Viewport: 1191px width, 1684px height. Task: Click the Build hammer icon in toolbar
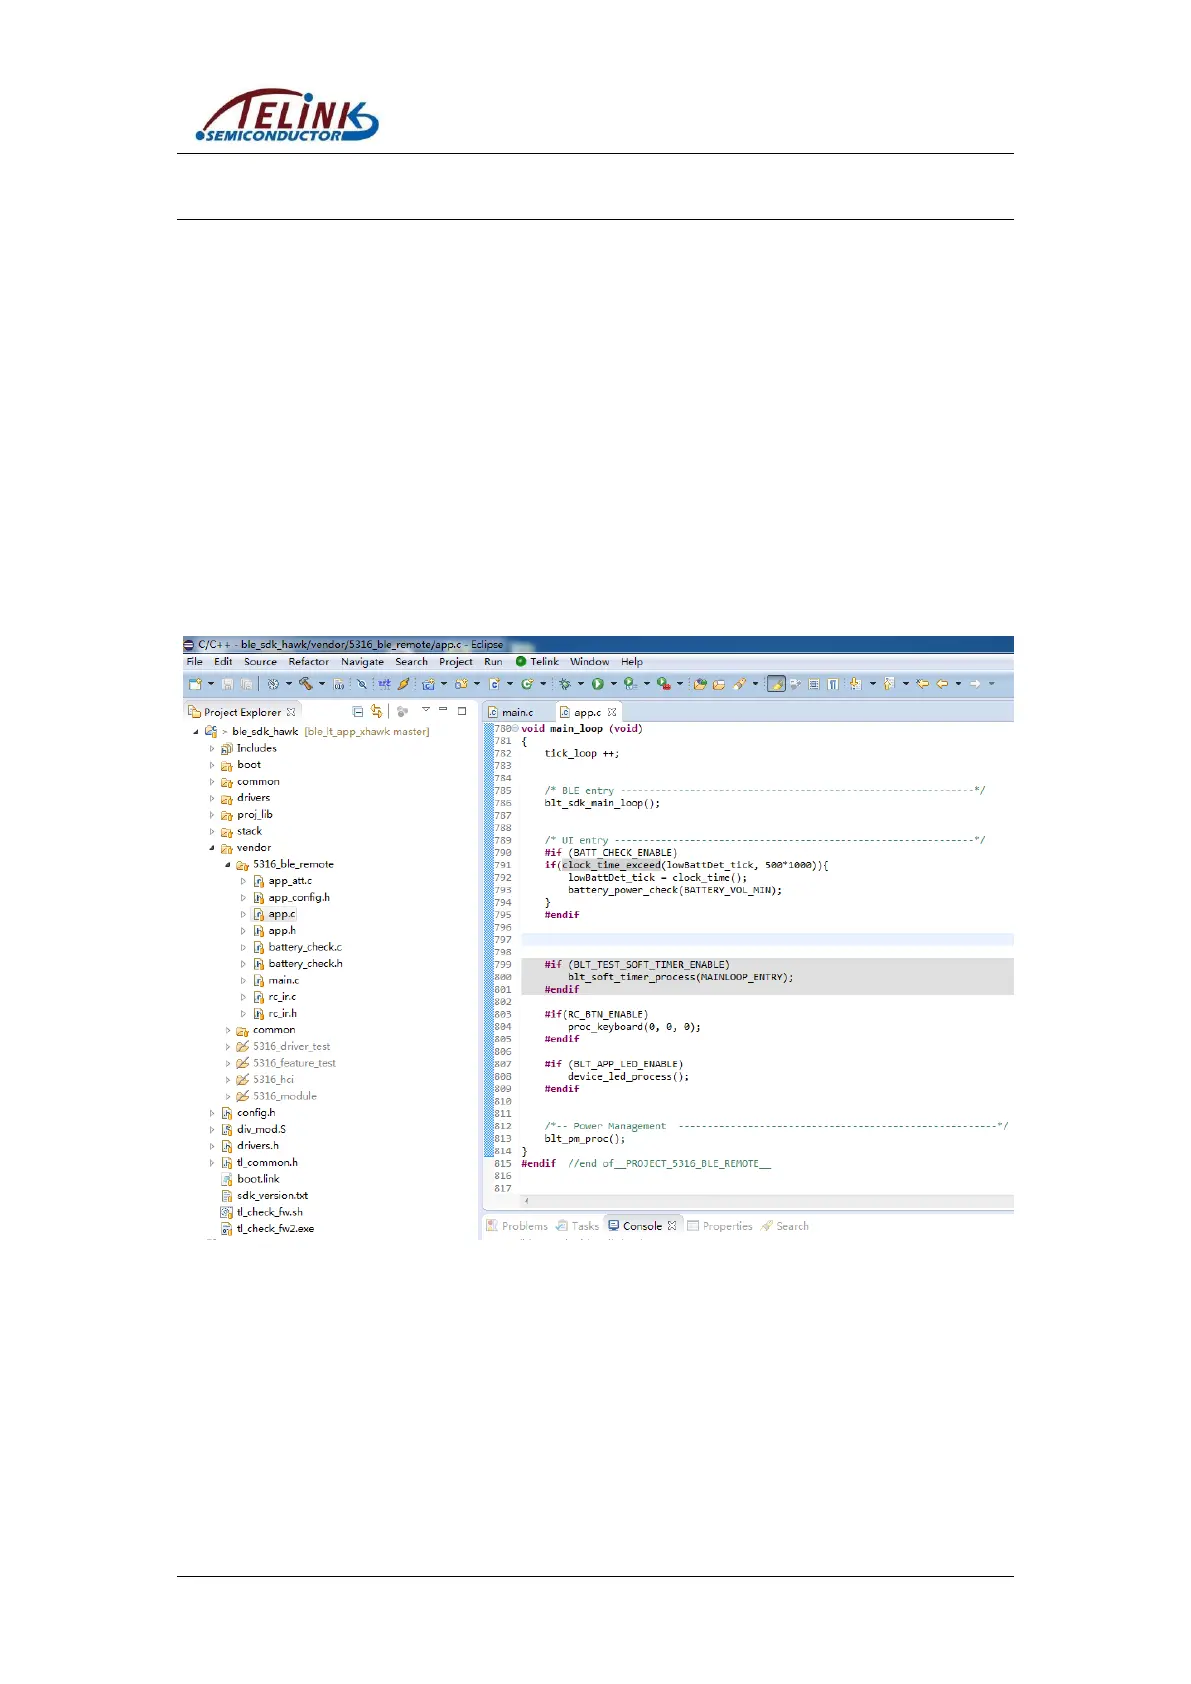(306, 684)
